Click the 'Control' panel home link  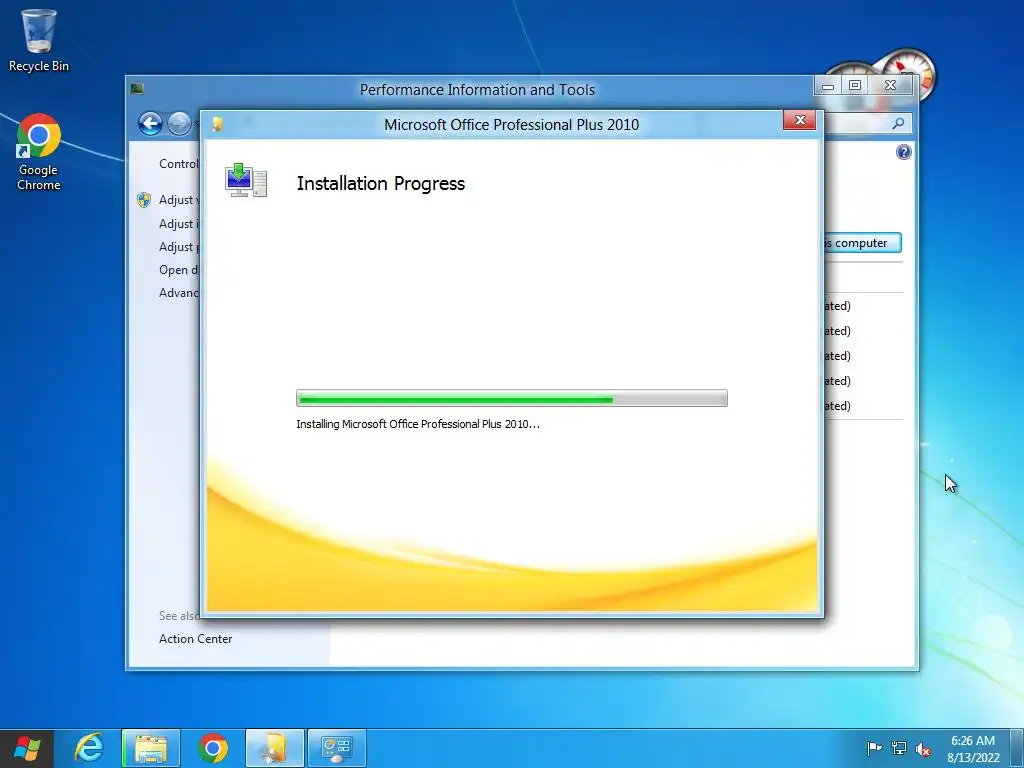179,164
